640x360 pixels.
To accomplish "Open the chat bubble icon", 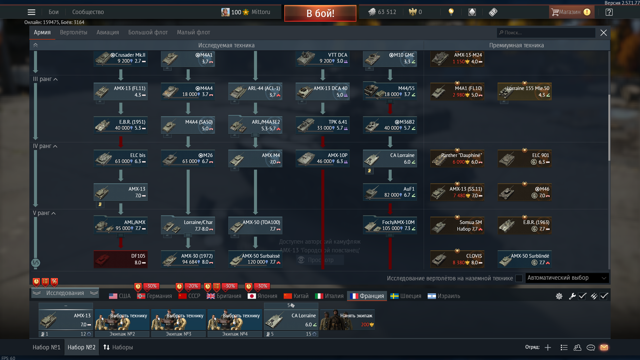I will coord(591,347).
